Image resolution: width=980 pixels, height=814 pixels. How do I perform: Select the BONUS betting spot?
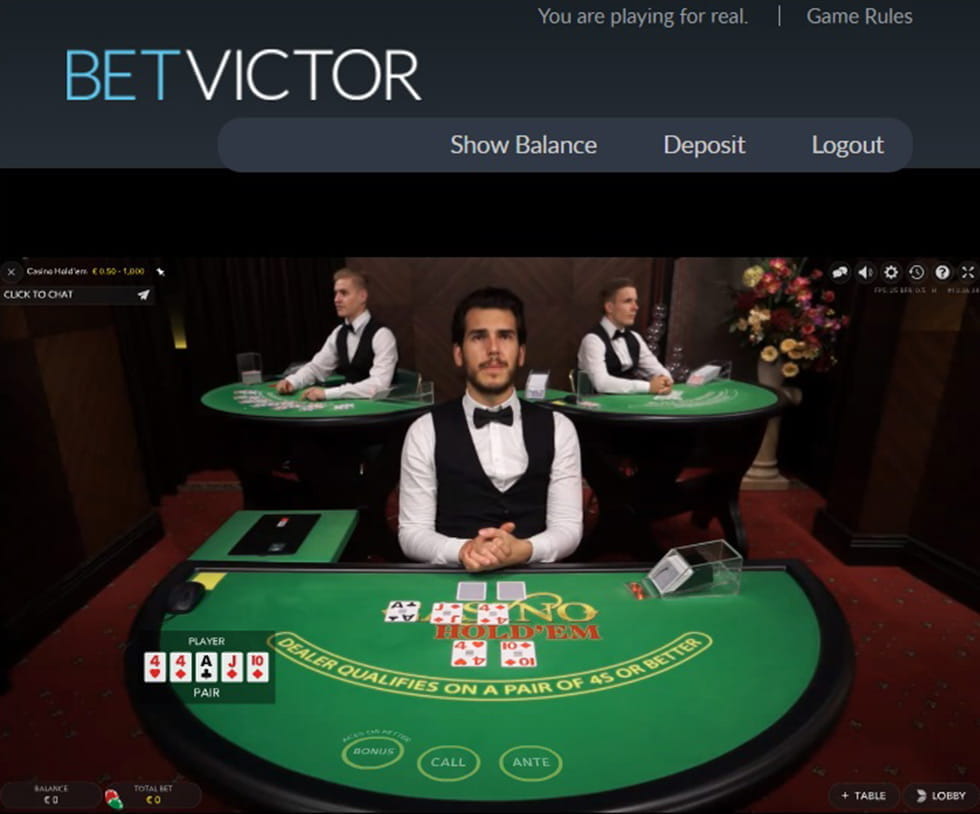coord(373,751)
